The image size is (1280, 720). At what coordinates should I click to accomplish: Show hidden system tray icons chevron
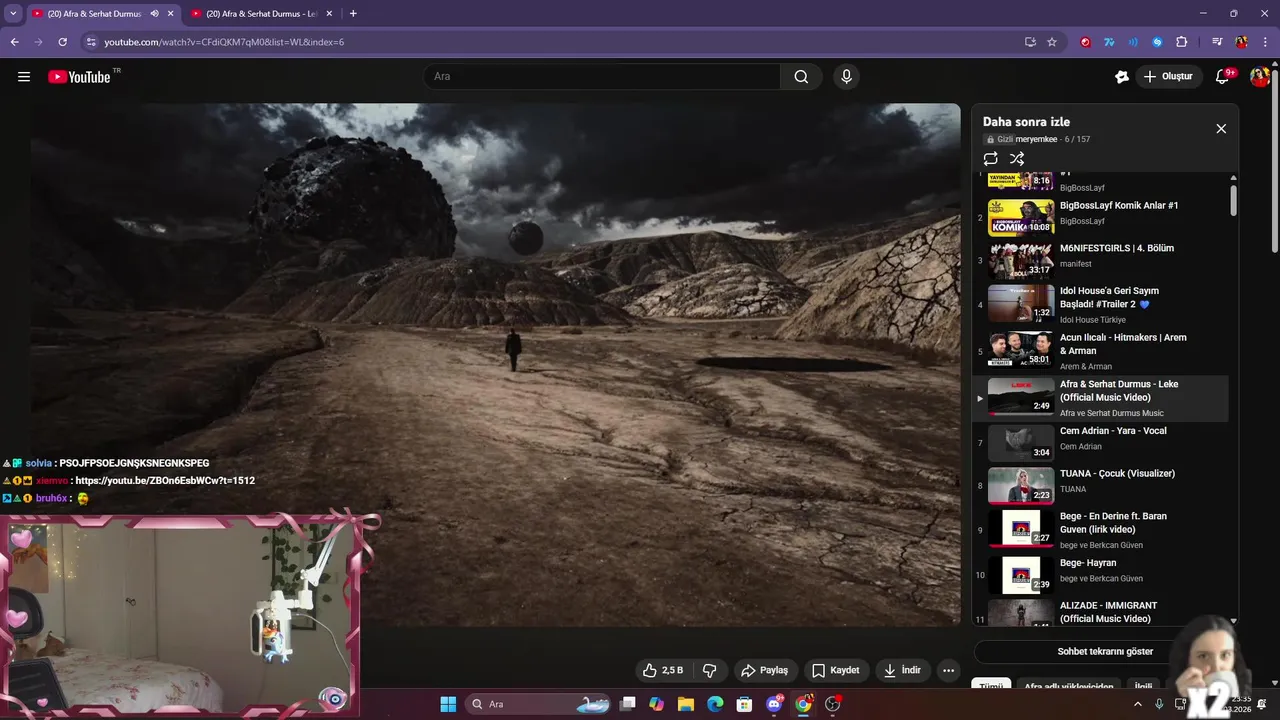[x=1137, y=704]
